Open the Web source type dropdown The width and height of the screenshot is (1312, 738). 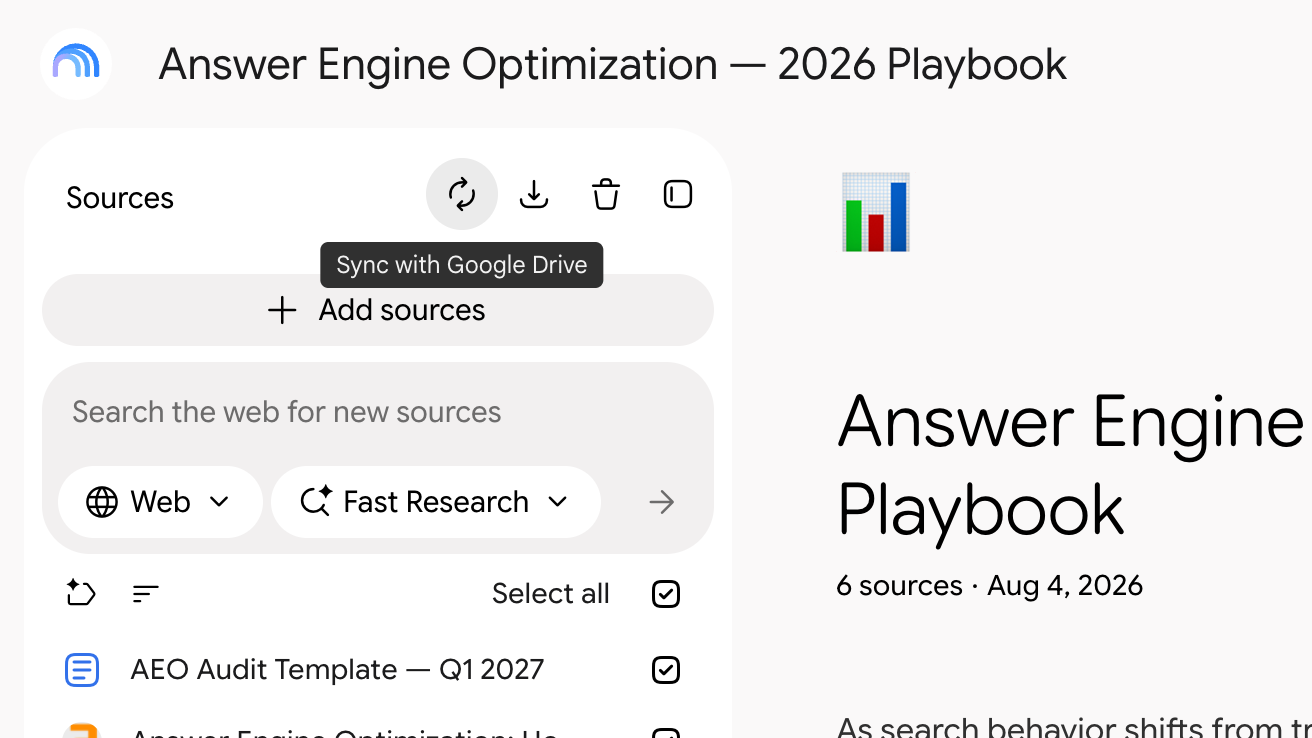160,502
